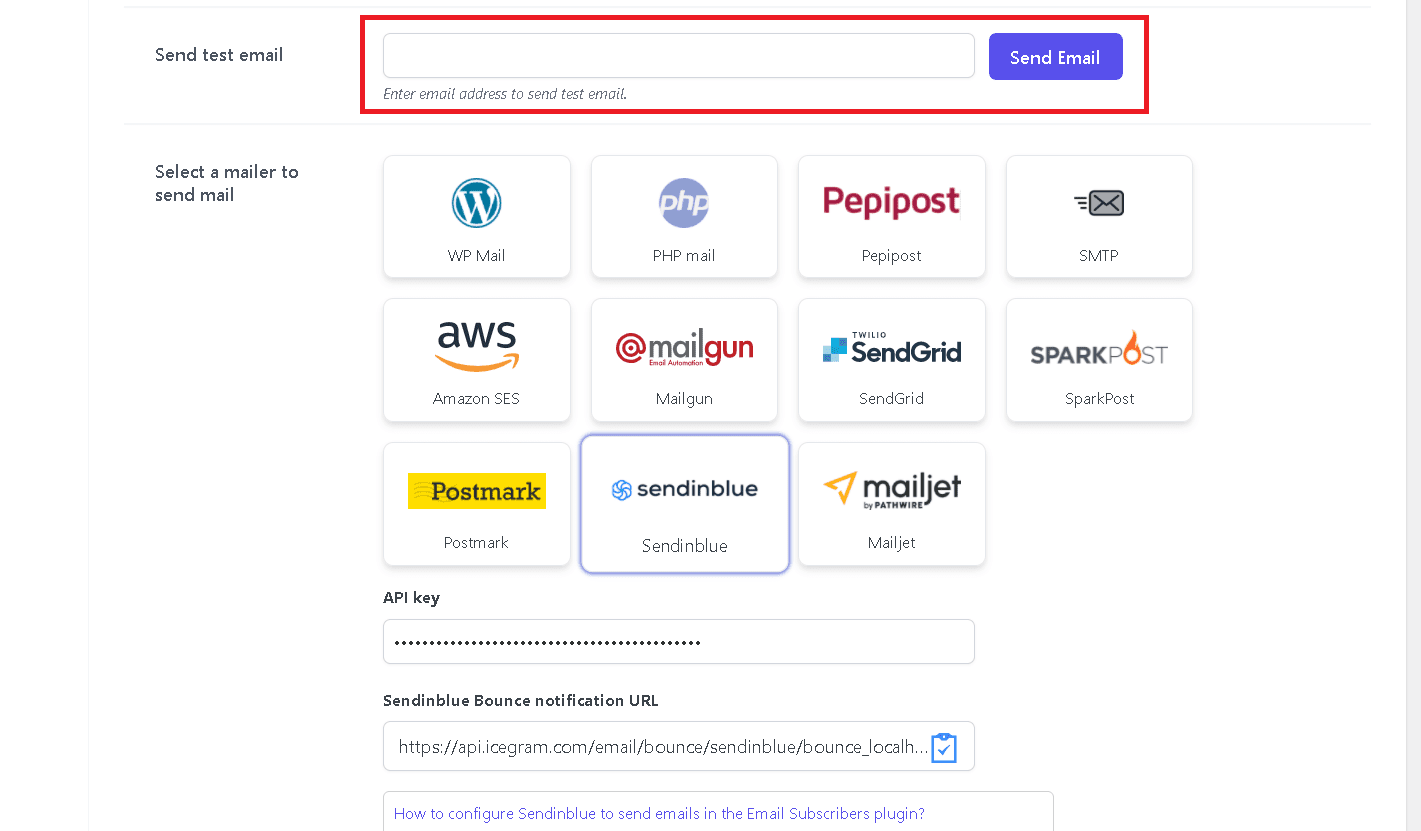The image size is (1421, 831).
Task: Pick the Twilio SendGrid logo
Action: [x=891, y=347]
